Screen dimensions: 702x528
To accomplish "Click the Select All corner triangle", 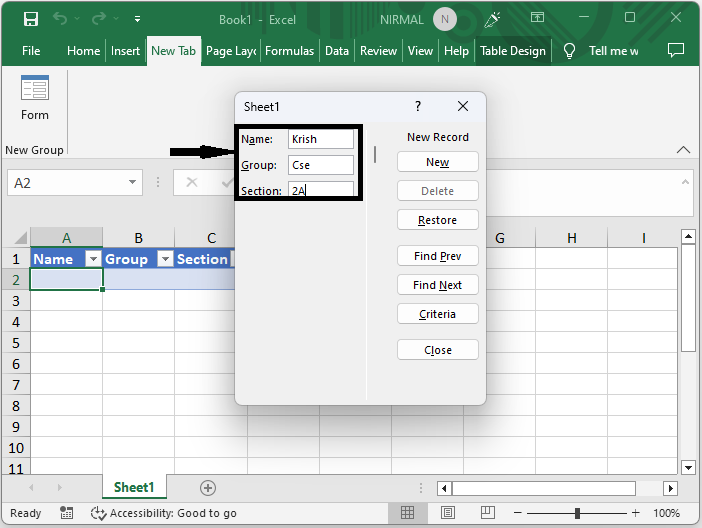I will (21, 237).
